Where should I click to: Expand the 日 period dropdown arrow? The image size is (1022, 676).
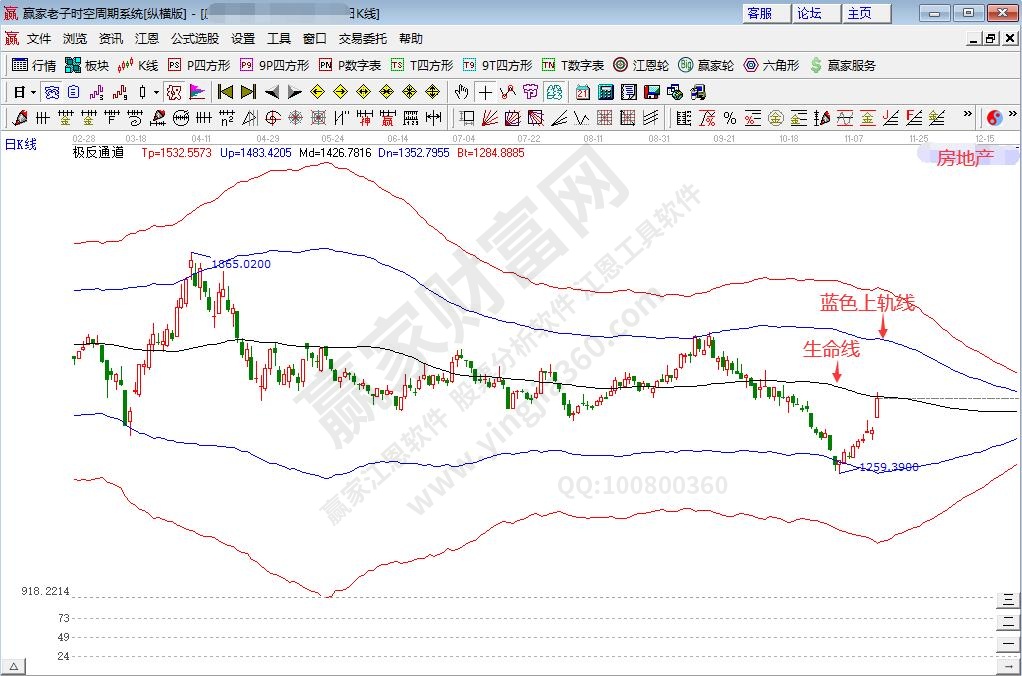[x=33, y=92]
